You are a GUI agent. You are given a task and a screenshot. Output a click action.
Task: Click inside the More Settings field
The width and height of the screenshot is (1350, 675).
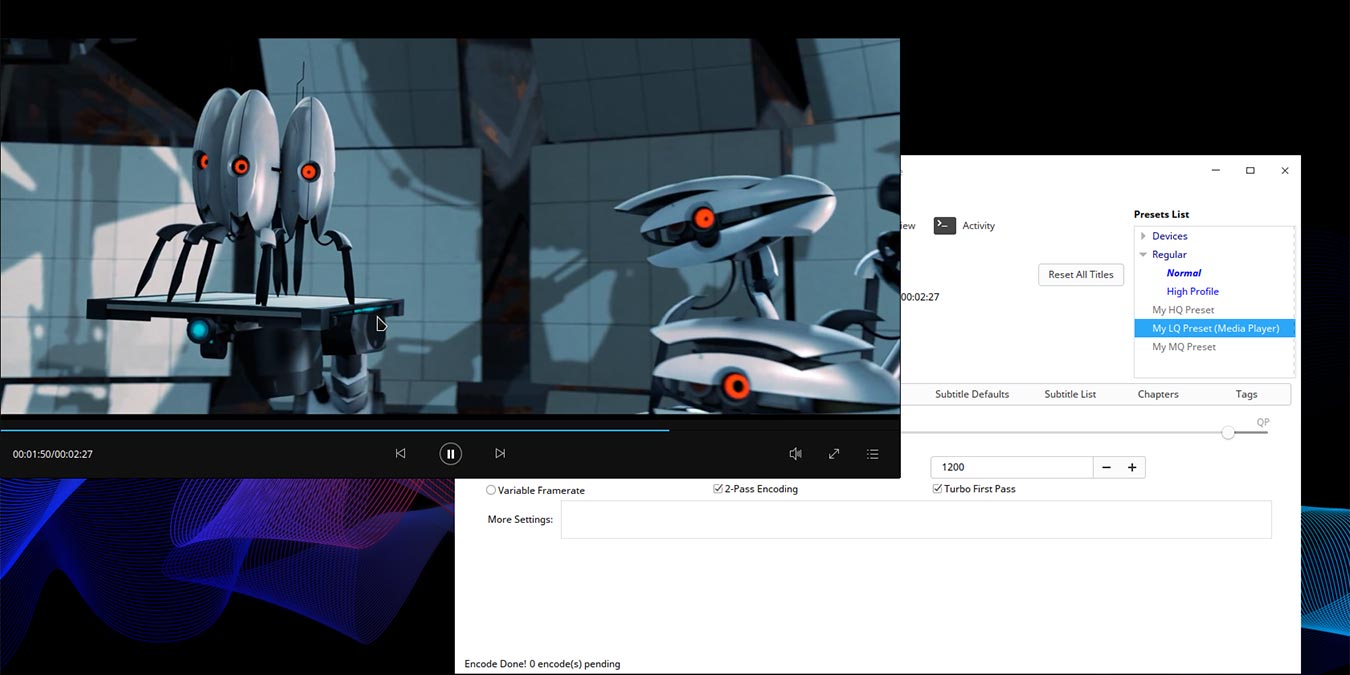[x=915, y=519]
